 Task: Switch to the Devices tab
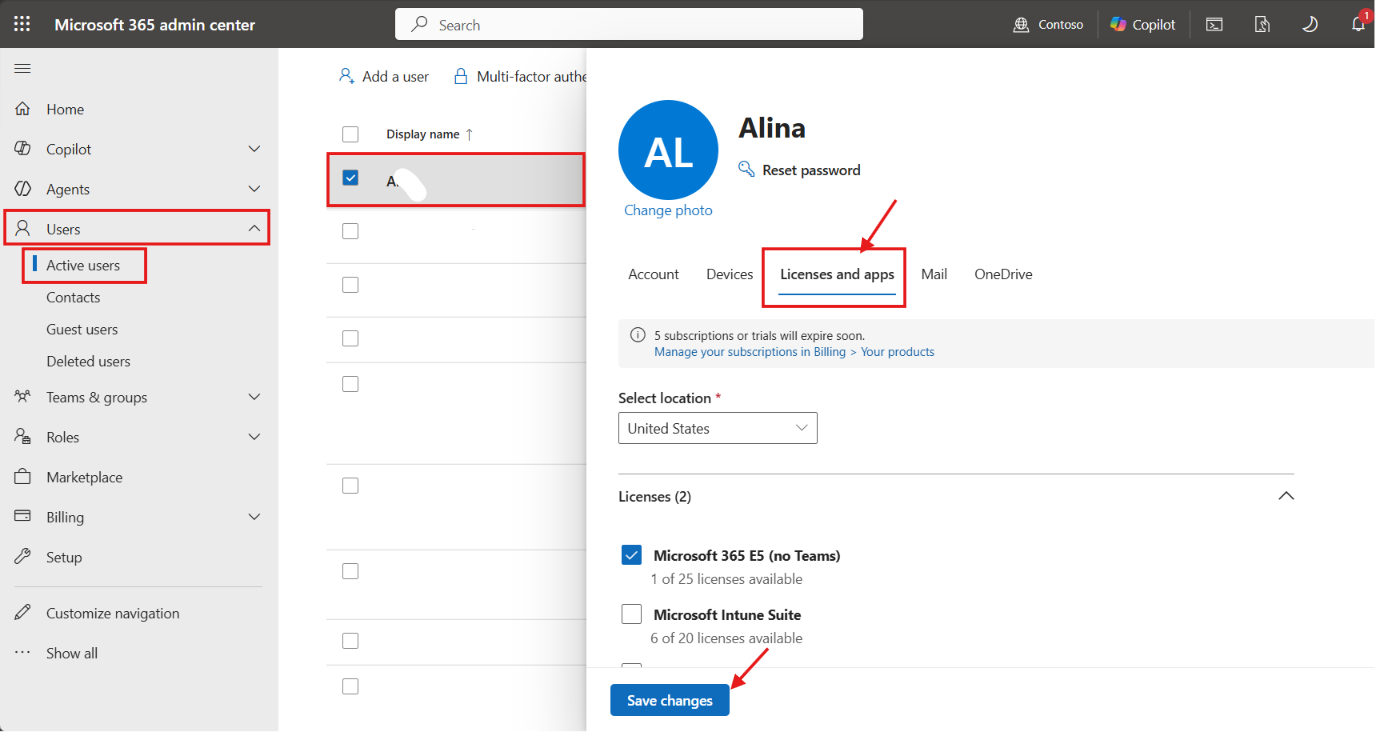[730, 274]
